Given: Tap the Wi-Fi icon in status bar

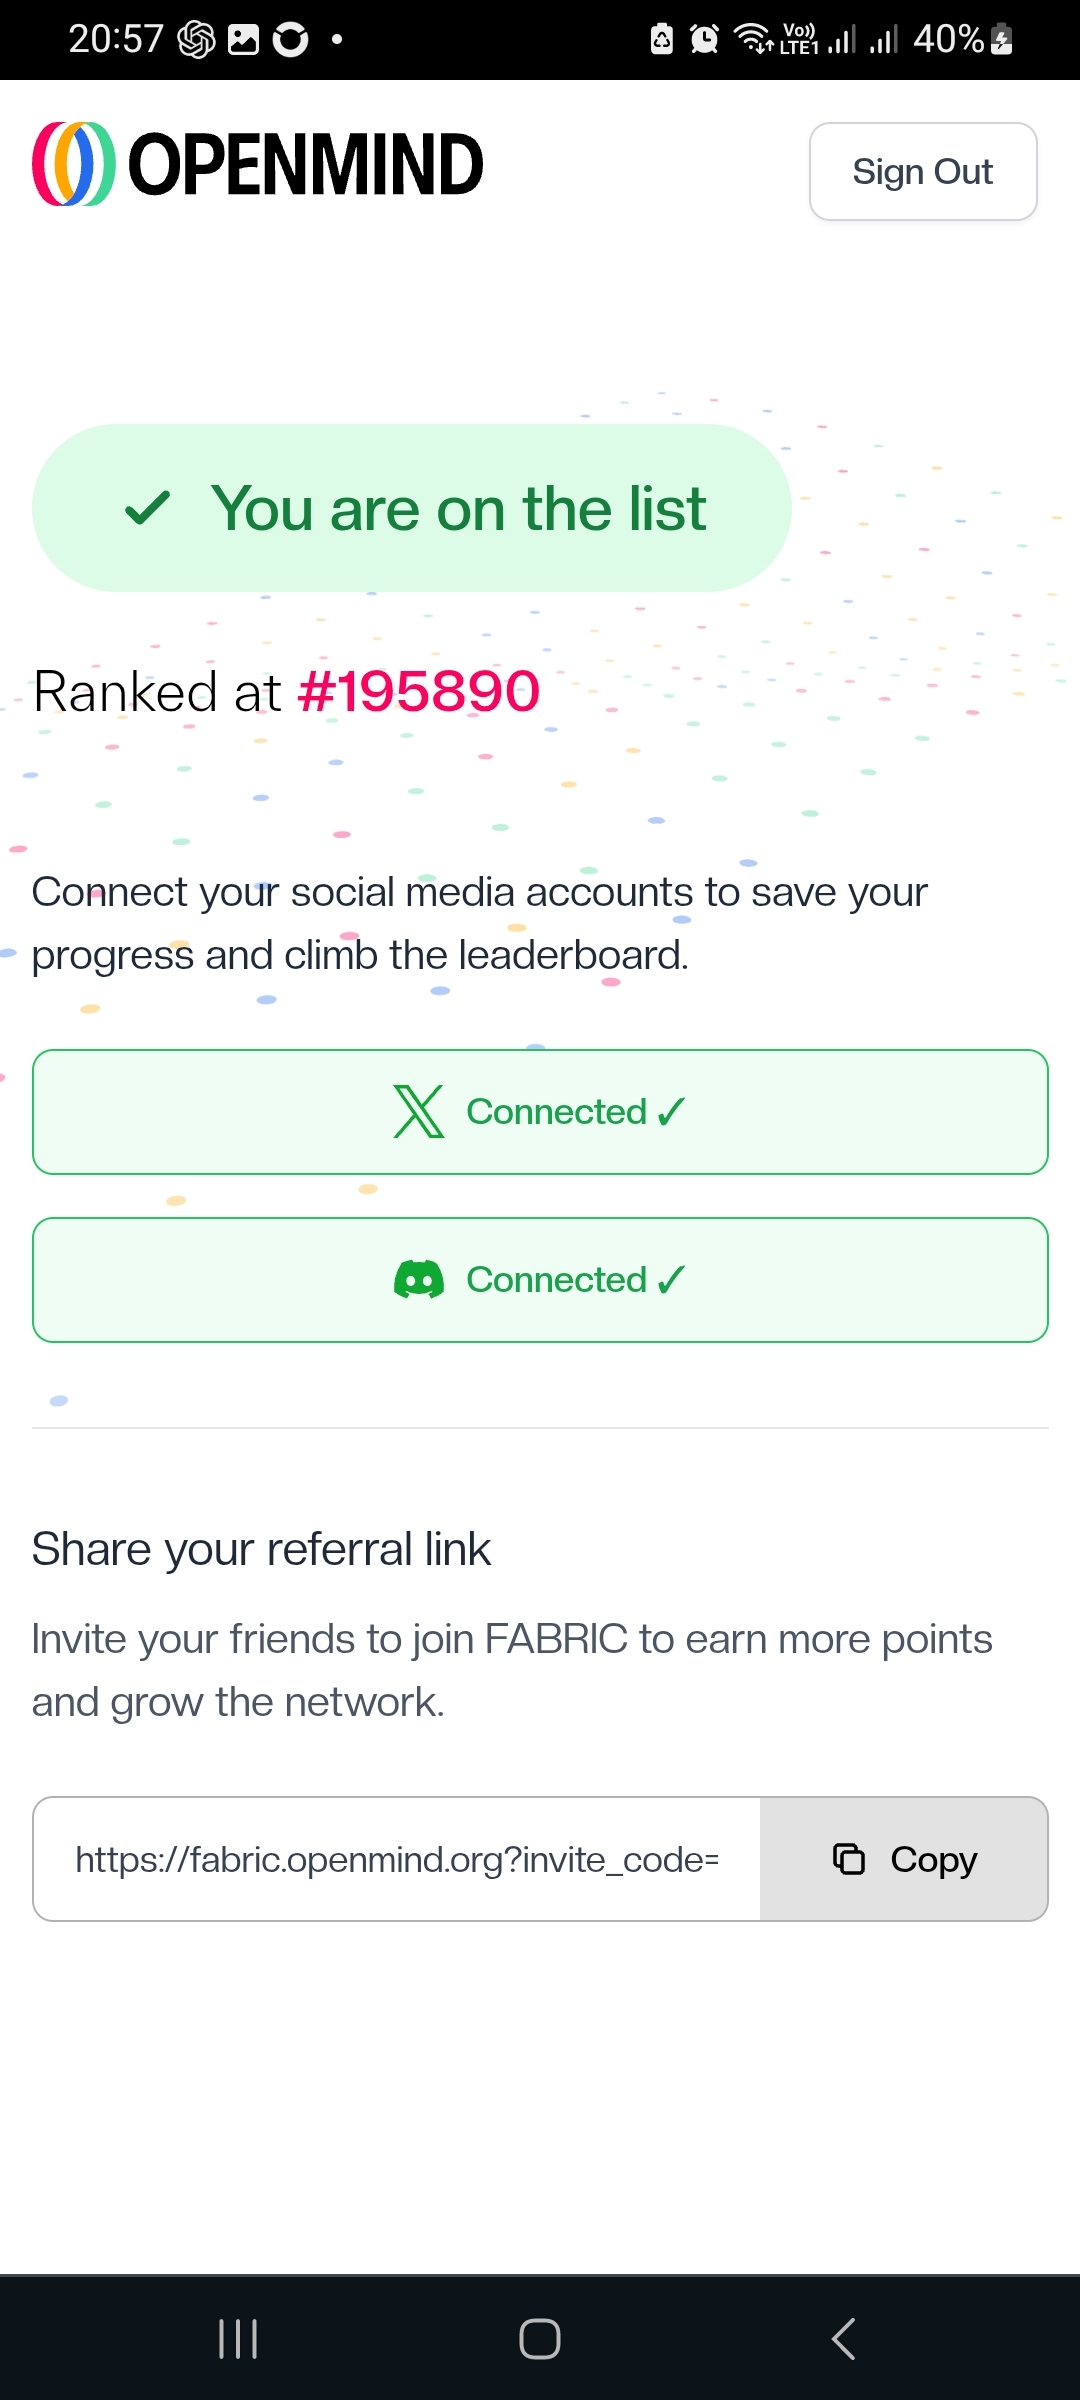Looking at the screenshot, I should [753, 39].
